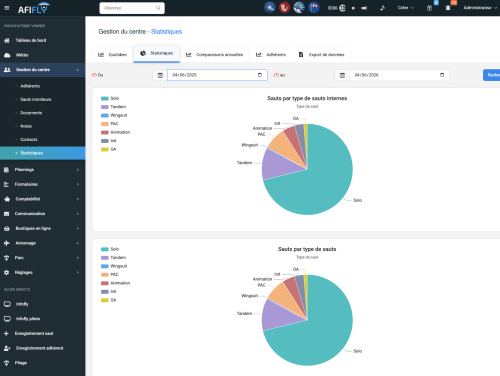Toggle Init legend in lower chart
This screenshot has height=376, width=500.
pos(109,291)
